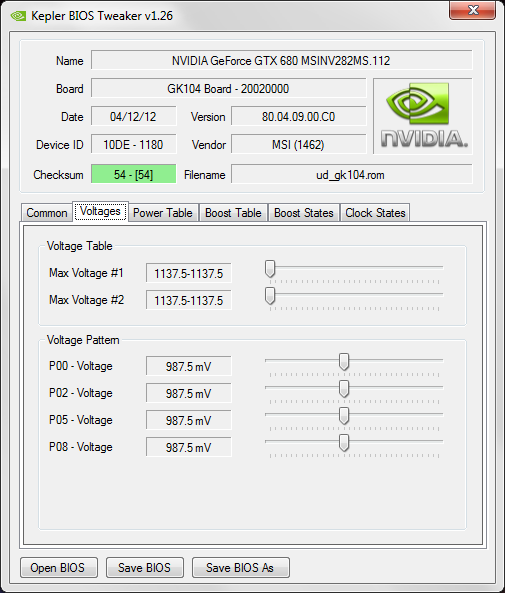
Task: Click the Save BIOS button
Action: 145,568
